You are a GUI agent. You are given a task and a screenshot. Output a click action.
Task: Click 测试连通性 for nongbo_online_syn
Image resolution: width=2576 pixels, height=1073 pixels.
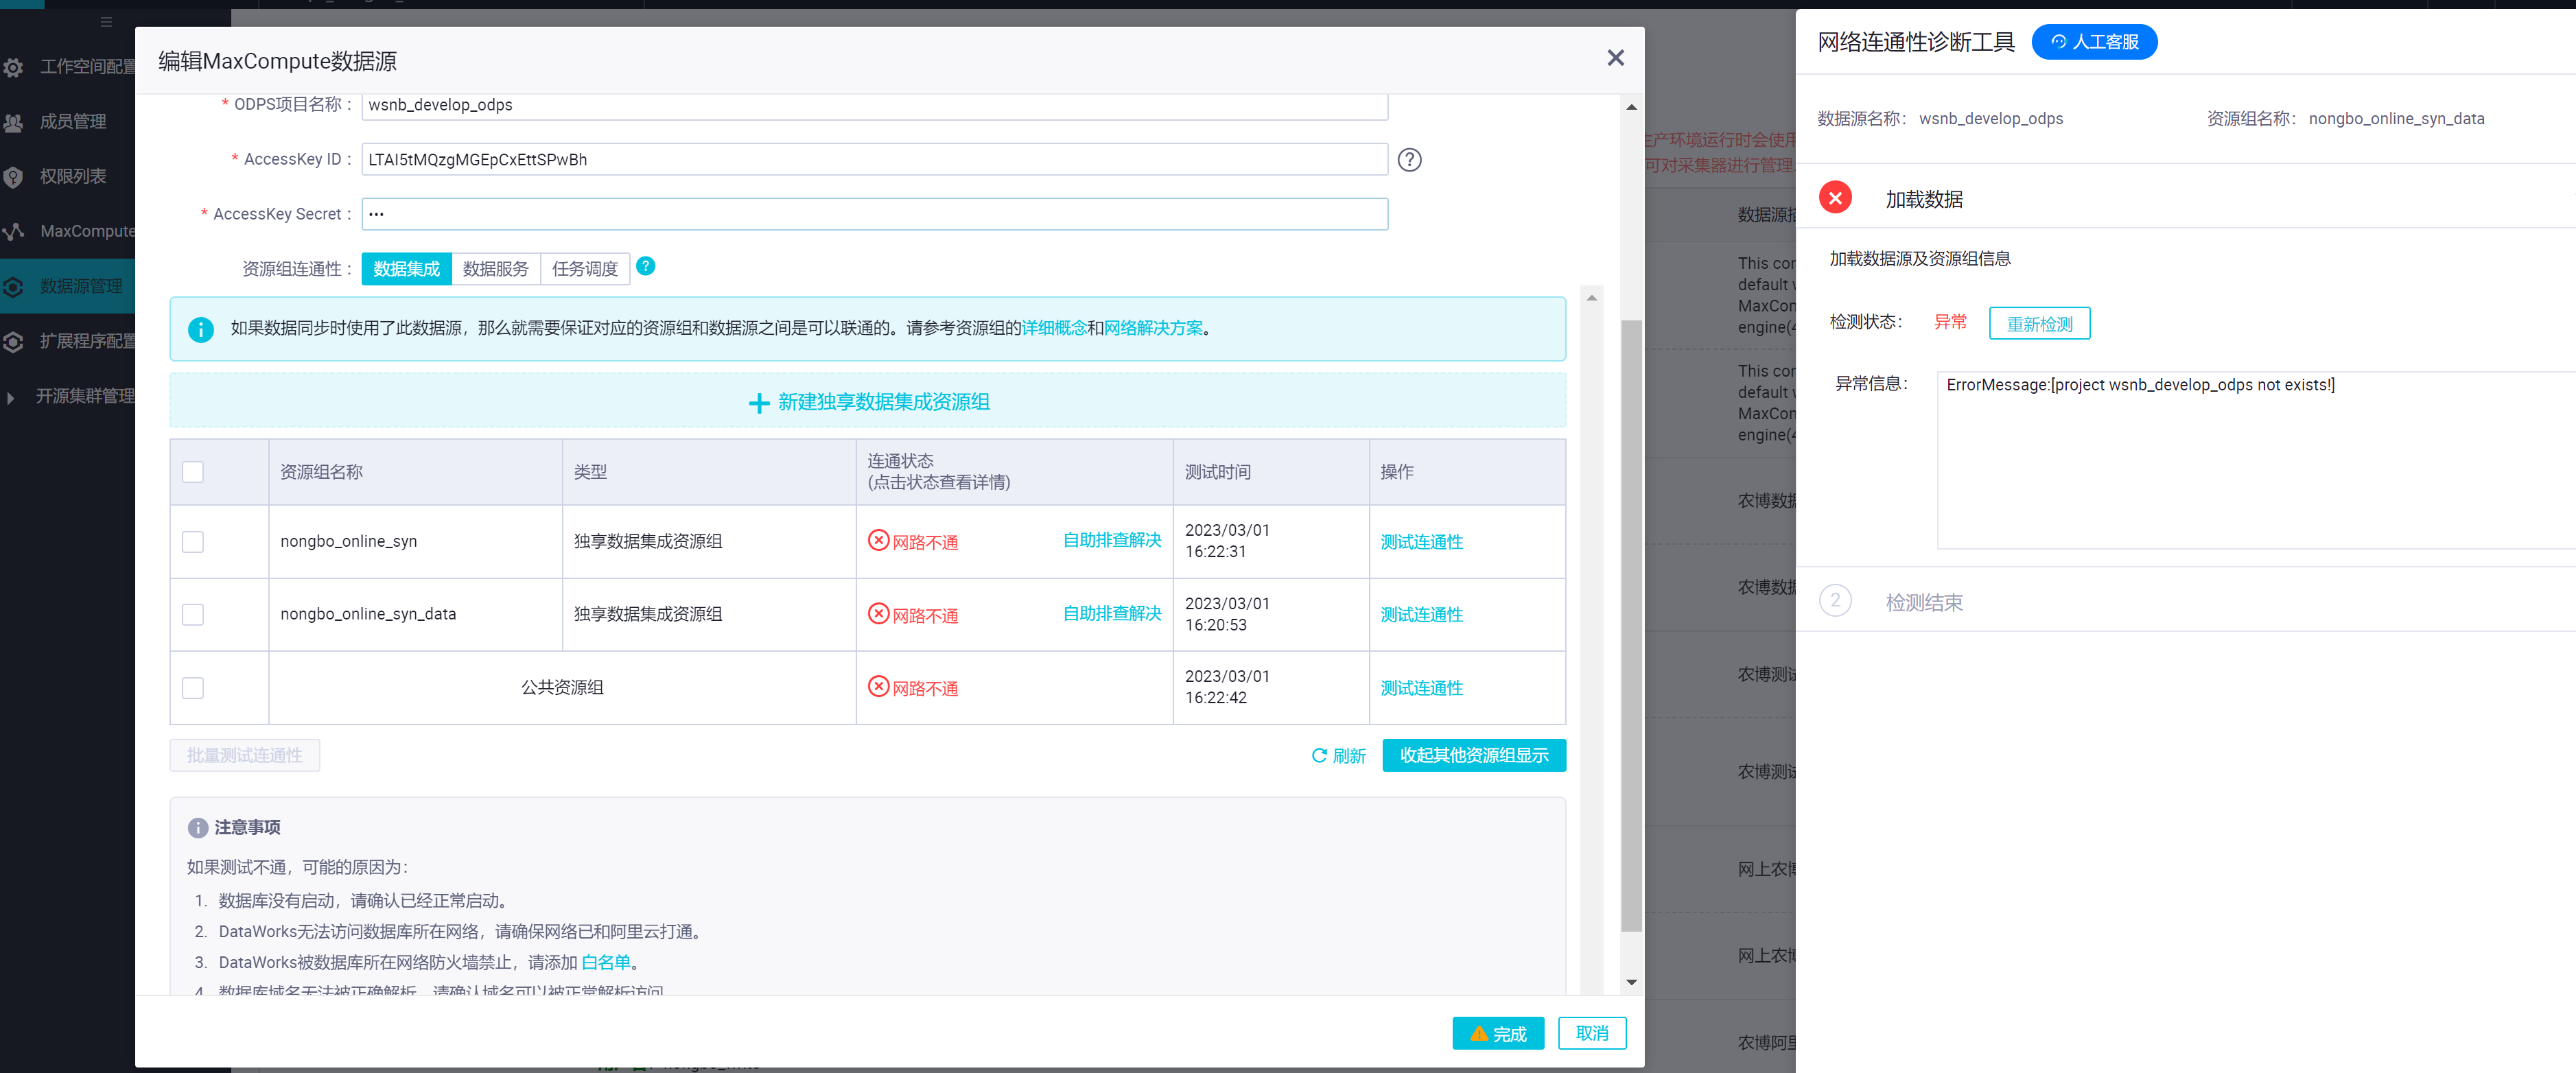(x=1421, y=542)
